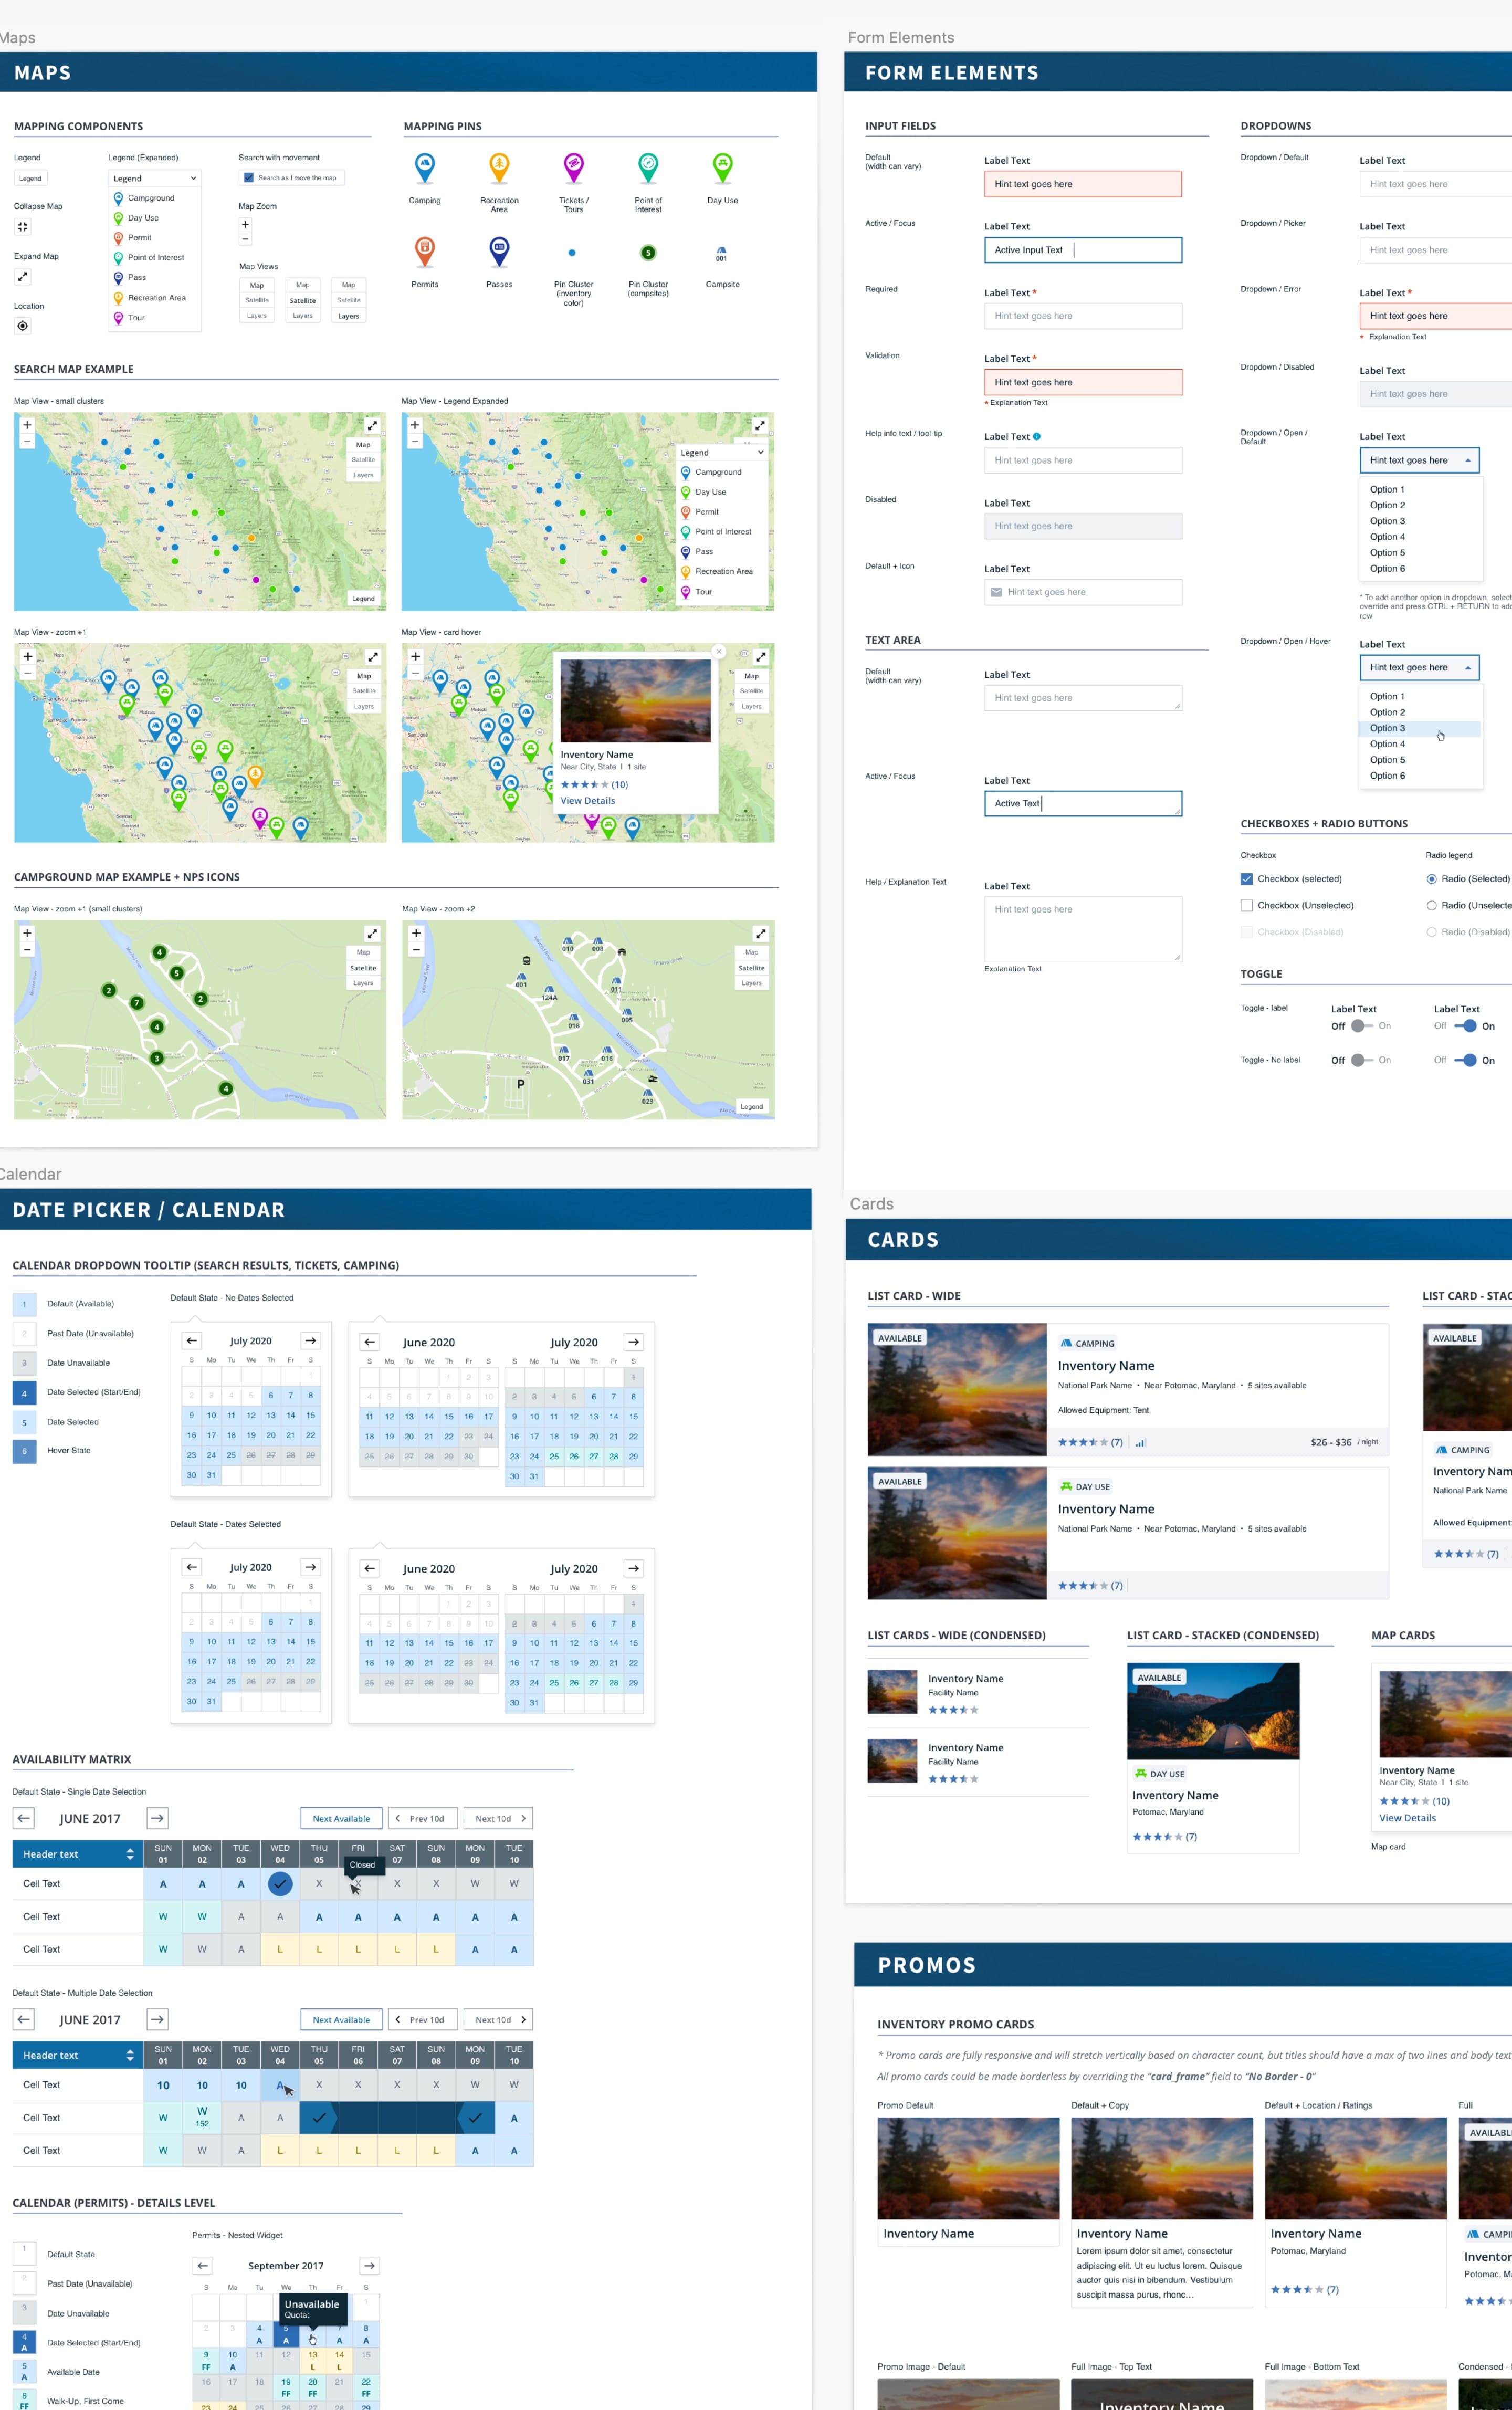Click the Camping map pin icon
This screenshot has height=2410, width=1512.
click(x=424, y=166)
